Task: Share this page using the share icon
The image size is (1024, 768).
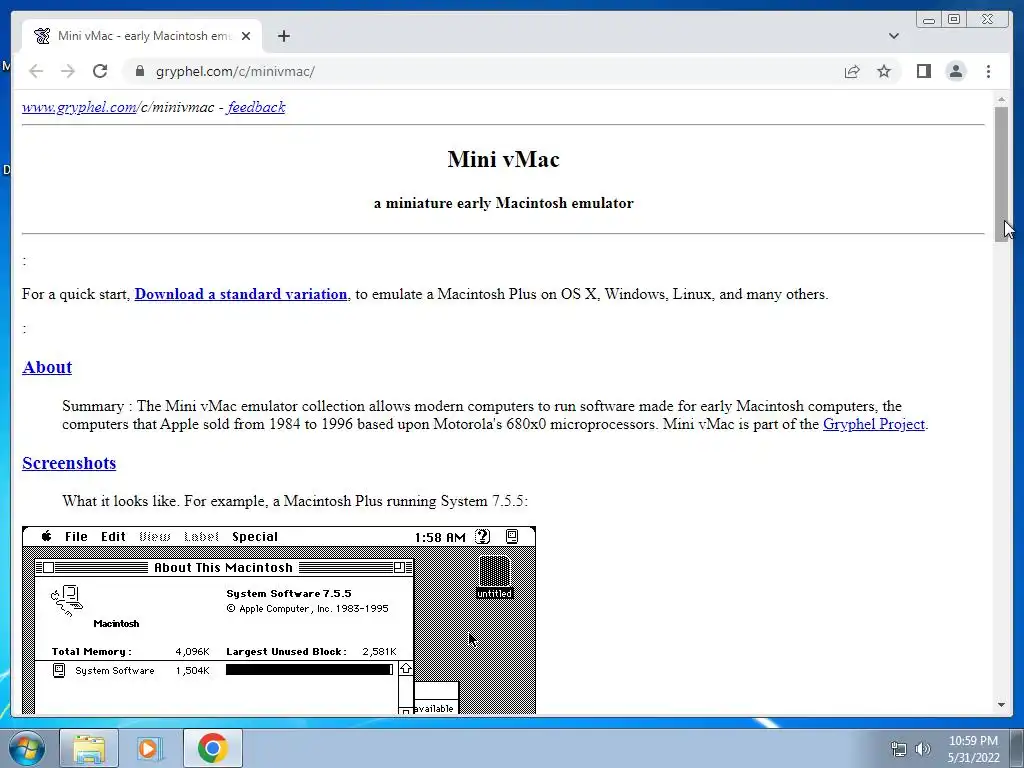Action: pos(852,71)
